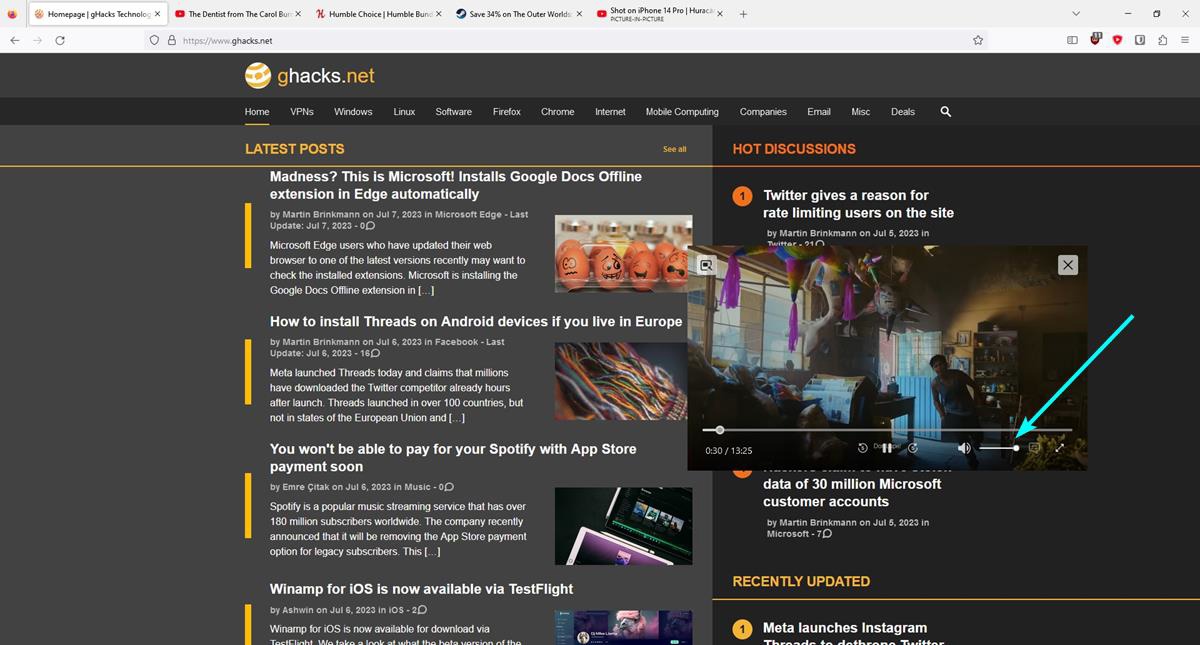This screenshot has width=1200, height=645.
Task: Switch to the Outer Worlds Steam tab
Action: click(x=518, y=14)
